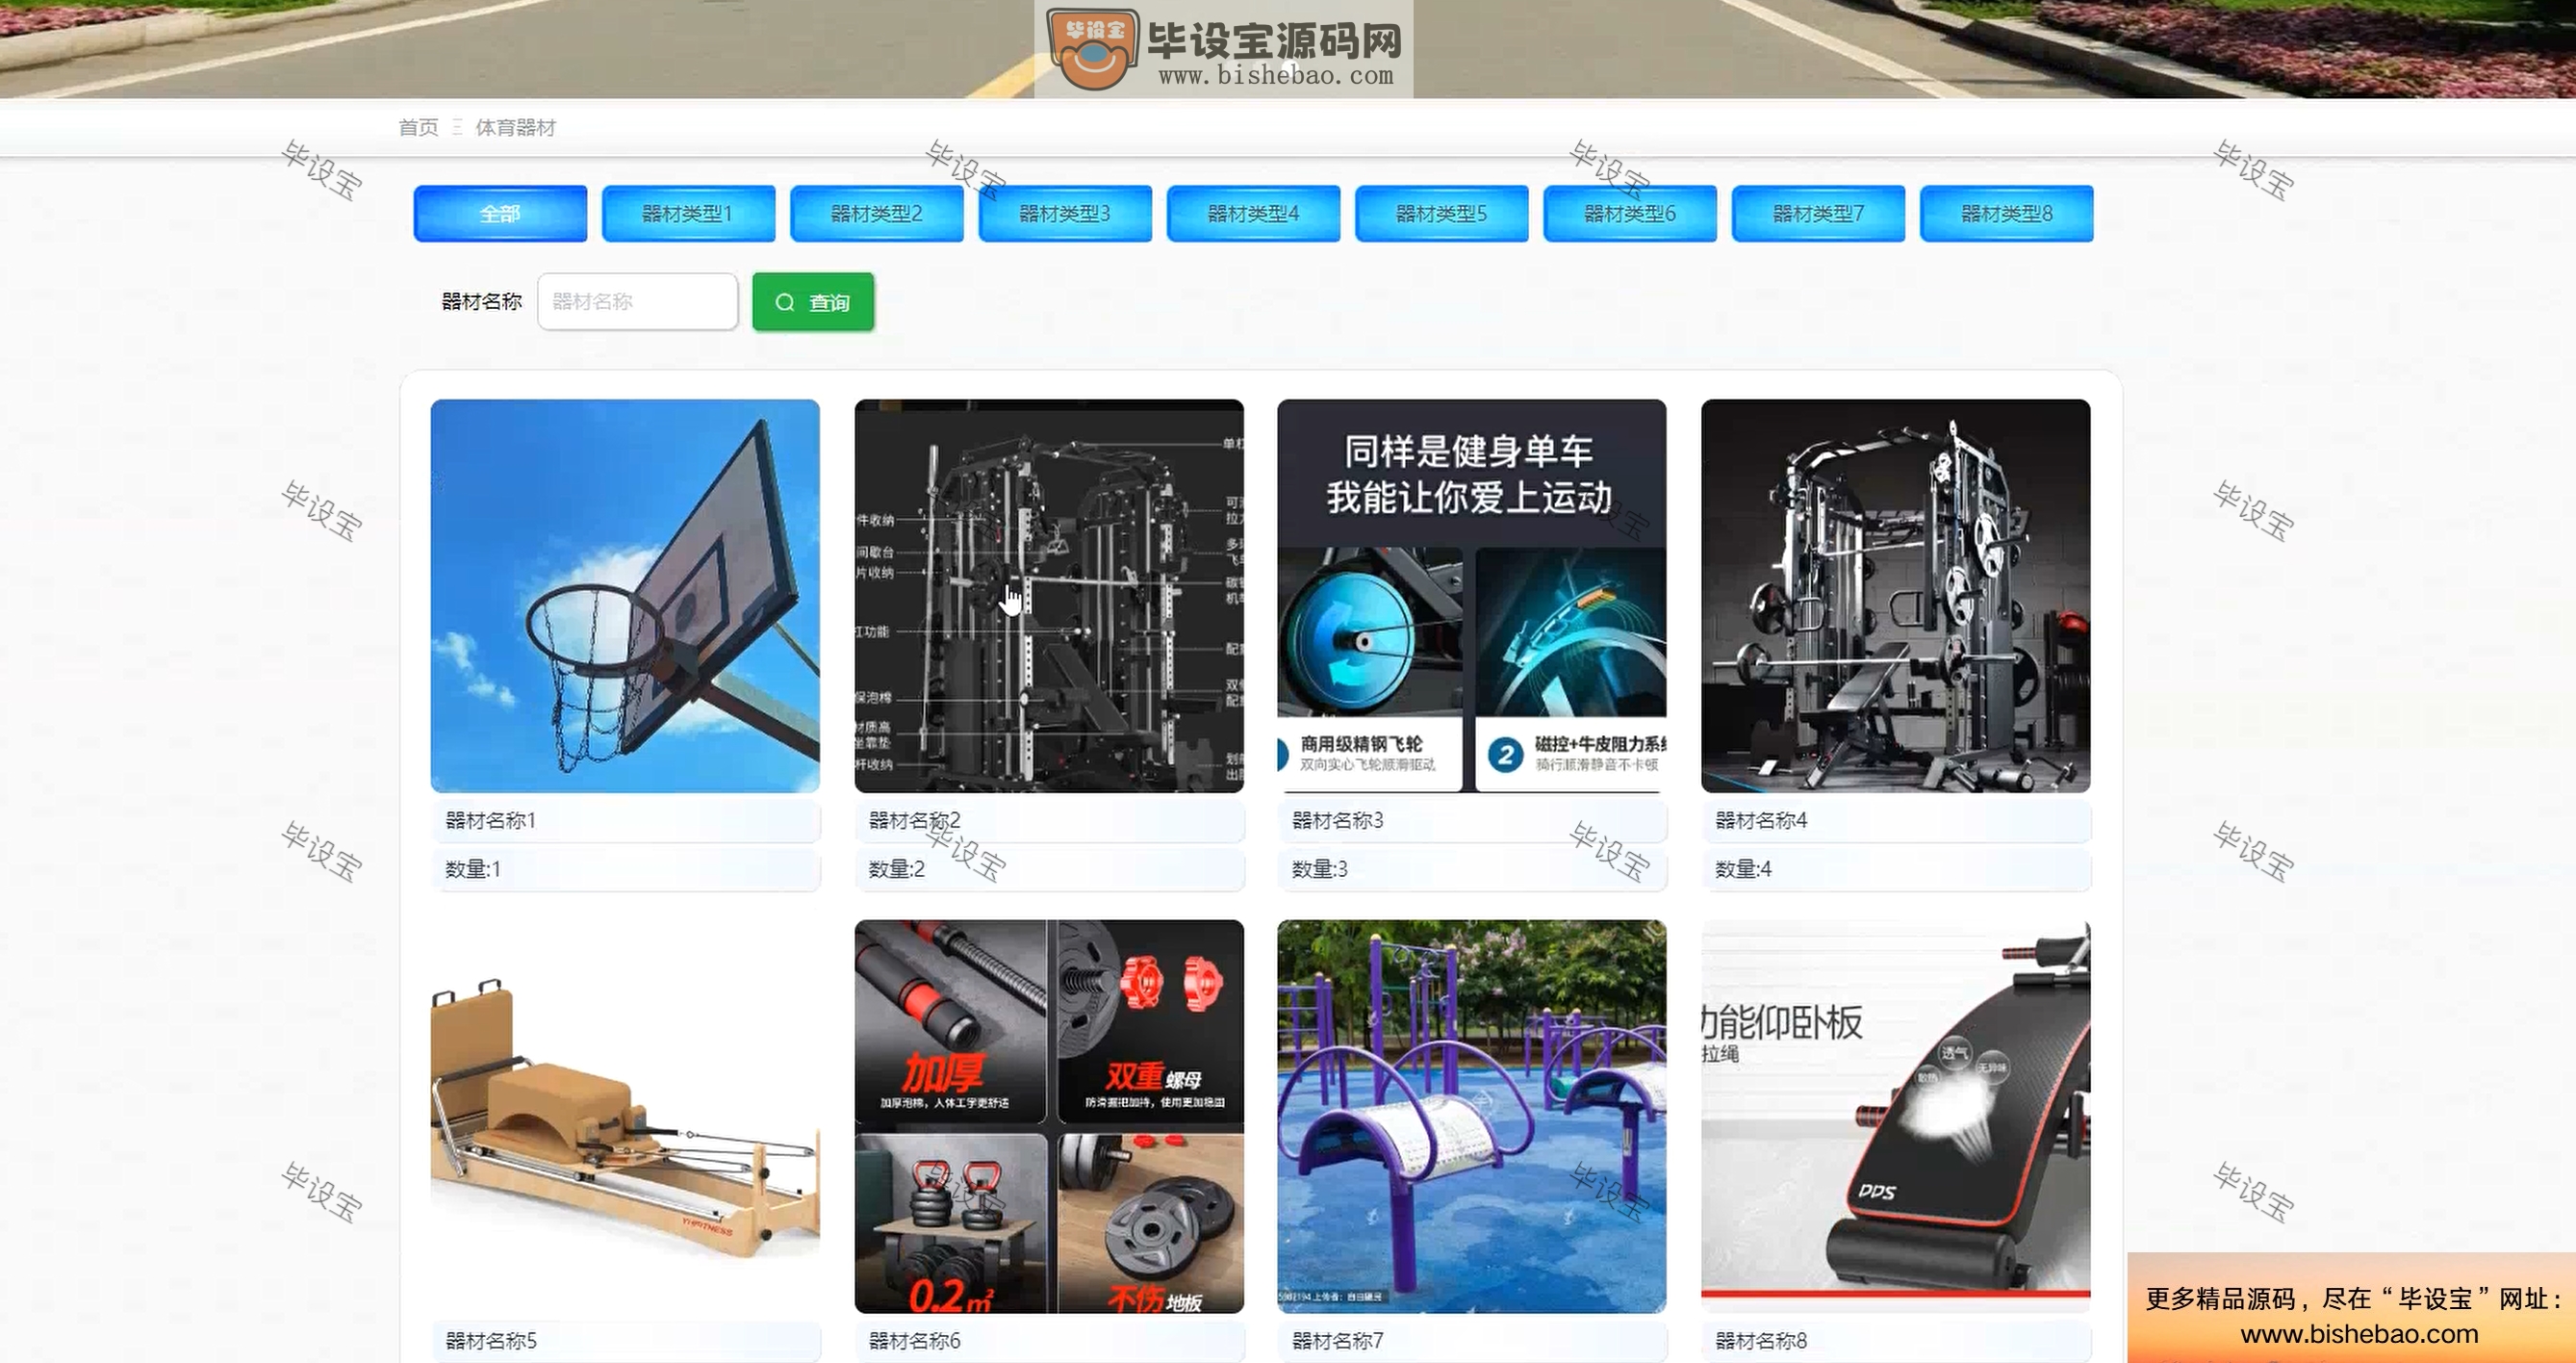Open the basketball hoop thumbnail
Viewport: 2576px width, 1363px height.
(x=625, y=596)
